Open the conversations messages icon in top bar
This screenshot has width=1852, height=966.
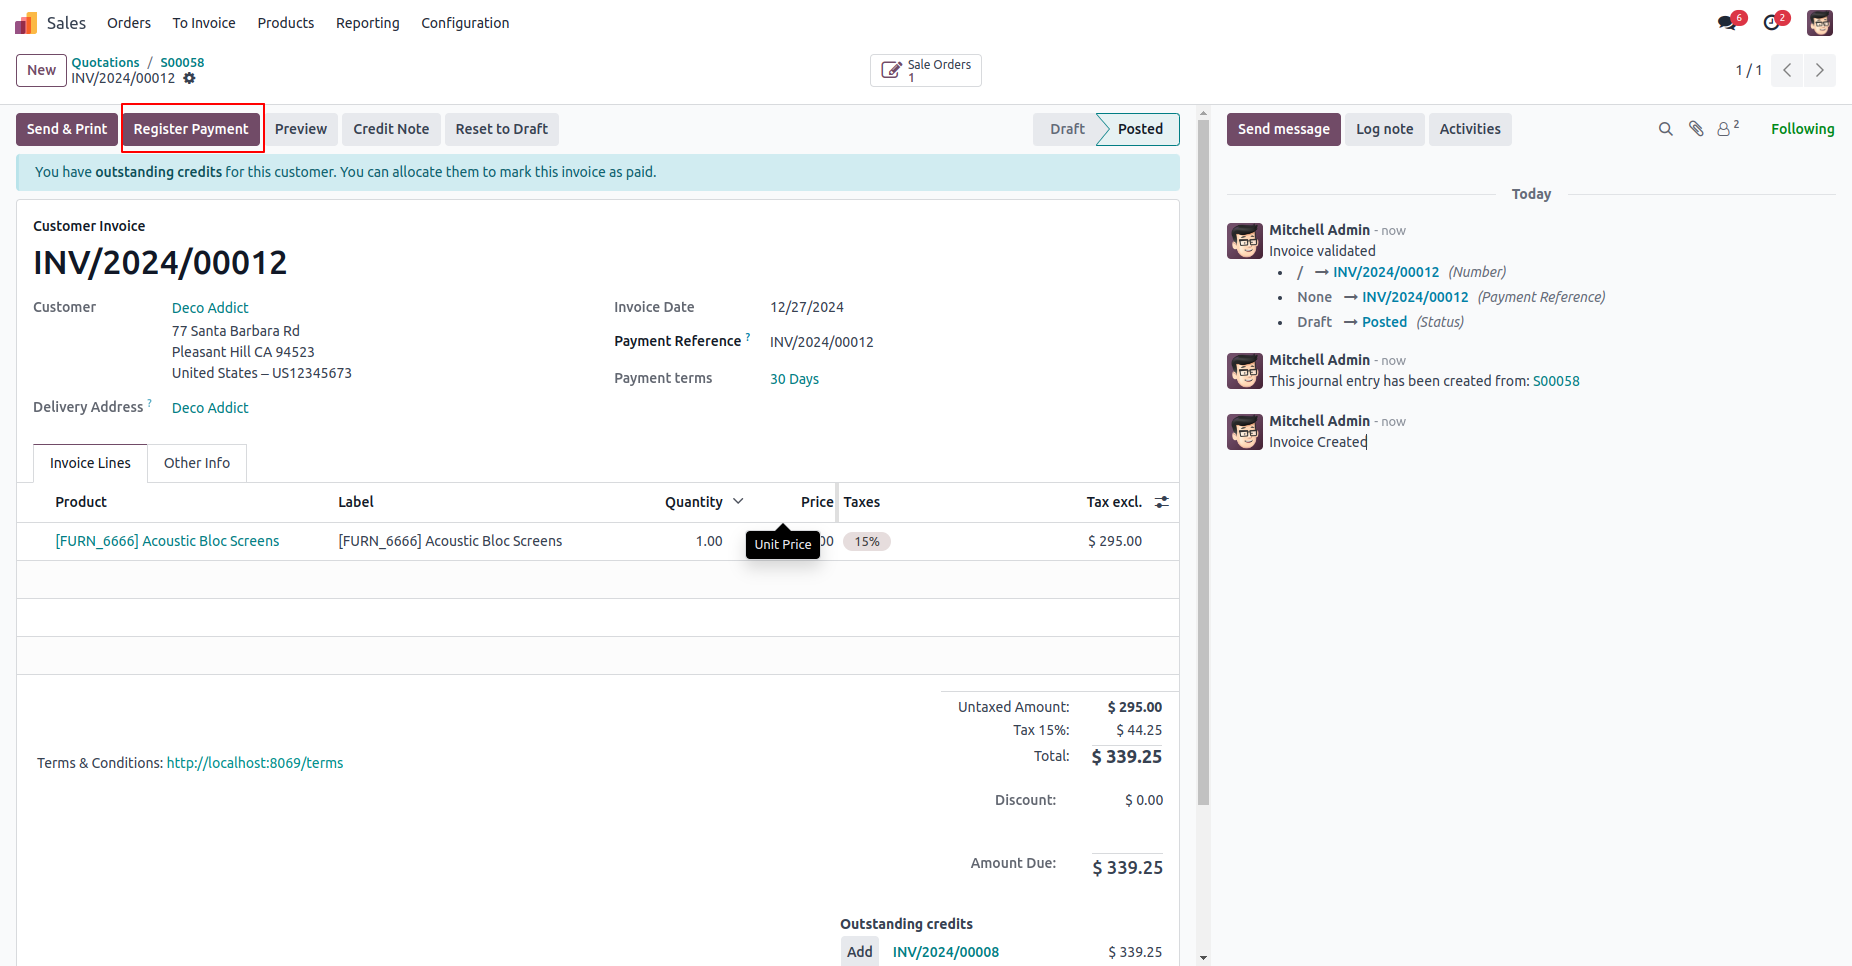click(x=1727, y=22)
